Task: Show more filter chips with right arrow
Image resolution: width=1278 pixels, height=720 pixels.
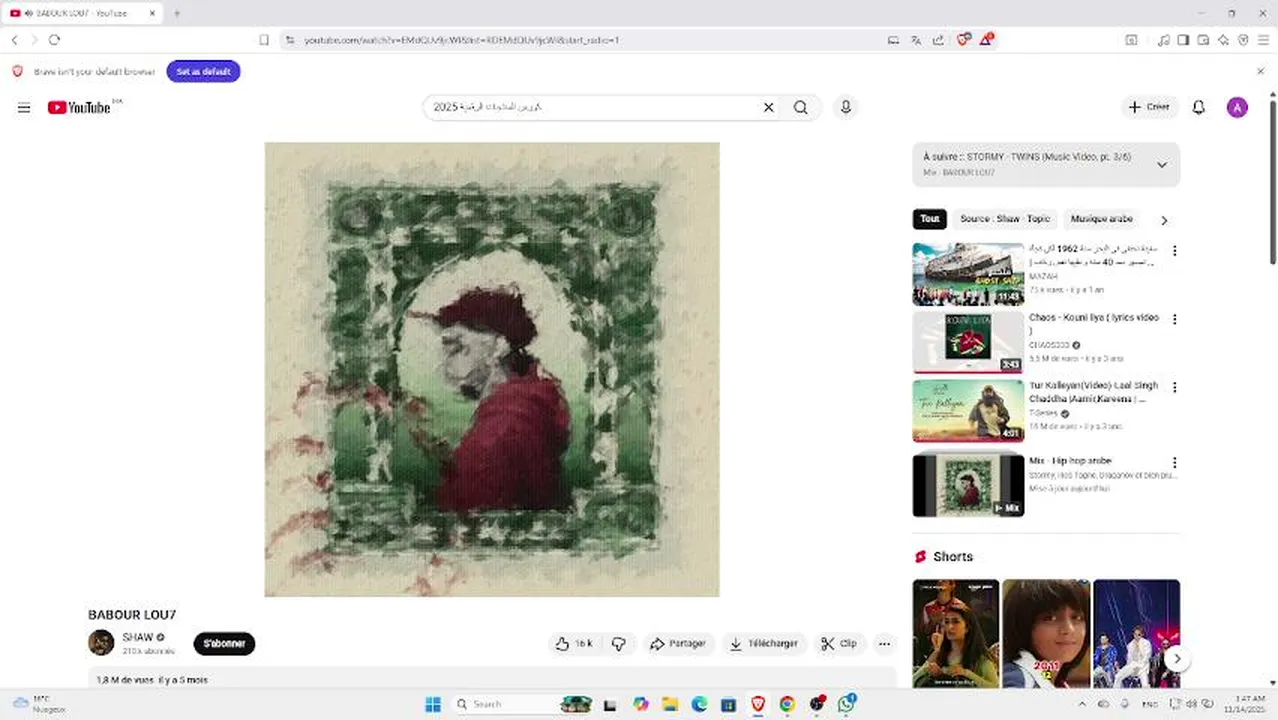Action: 1164,220
